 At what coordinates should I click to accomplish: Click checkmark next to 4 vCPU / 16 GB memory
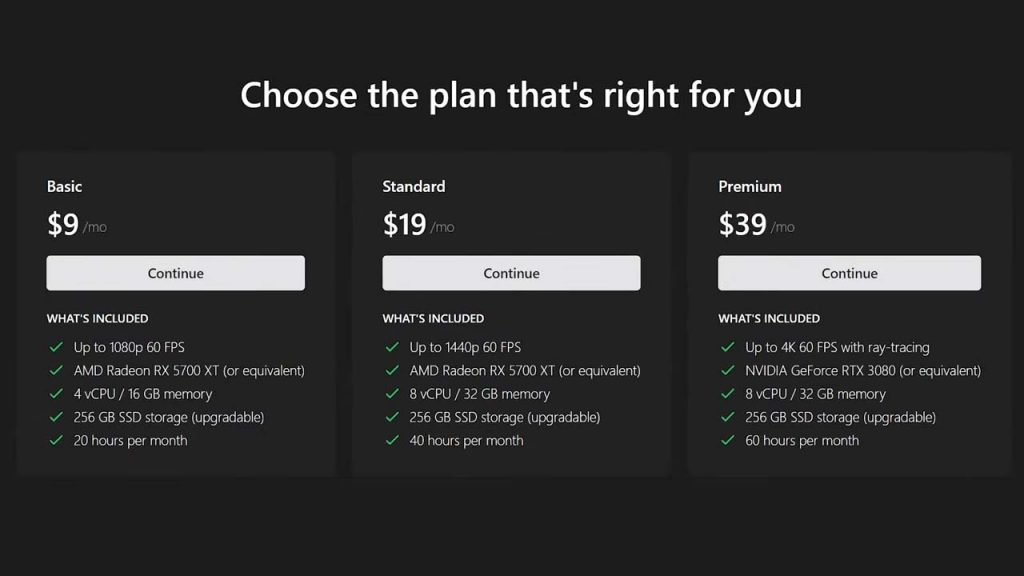pos(56,394)
